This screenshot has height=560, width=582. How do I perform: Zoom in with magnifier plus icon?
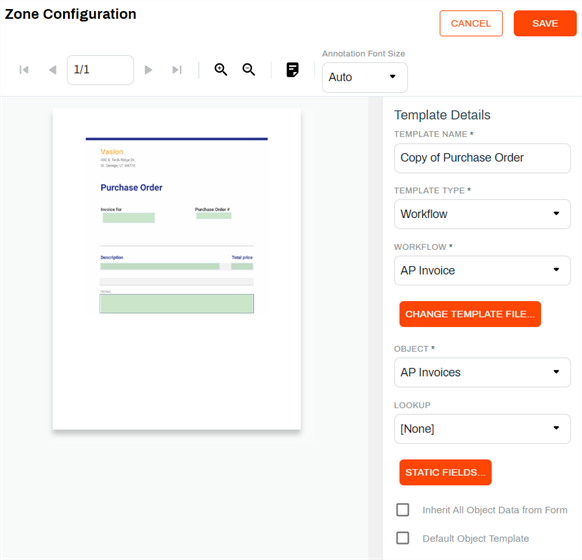[221, 69]
